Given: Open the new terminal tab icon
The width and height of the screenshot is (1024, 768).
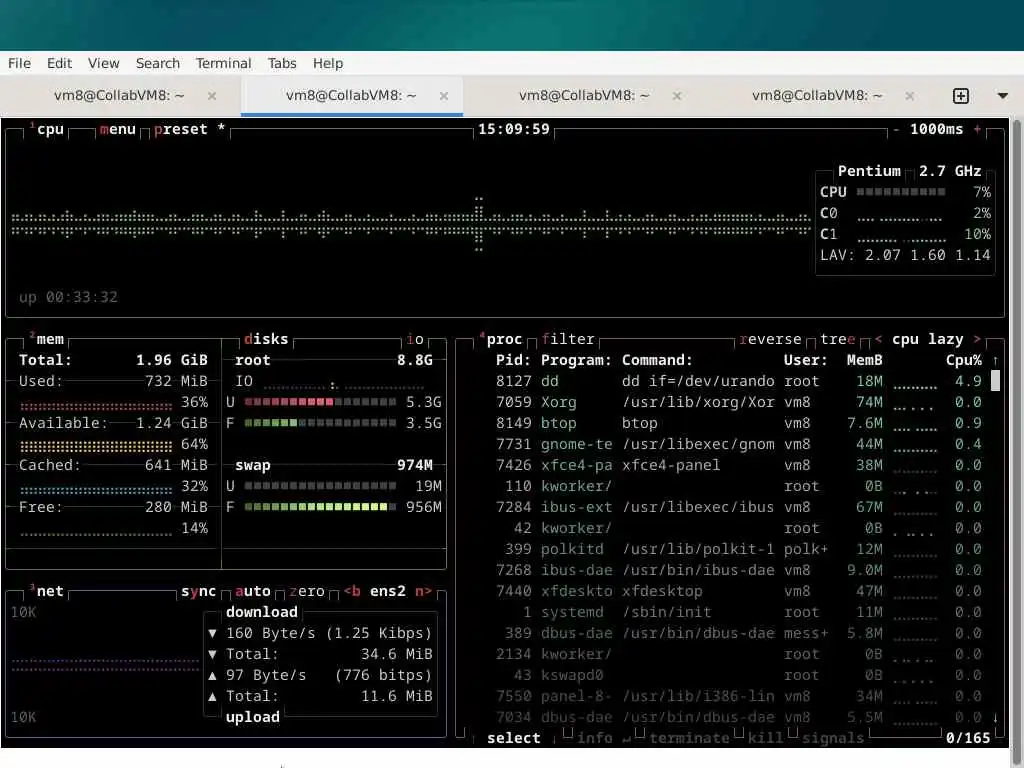Looking at the screenshot, I should tap(961, 96).
